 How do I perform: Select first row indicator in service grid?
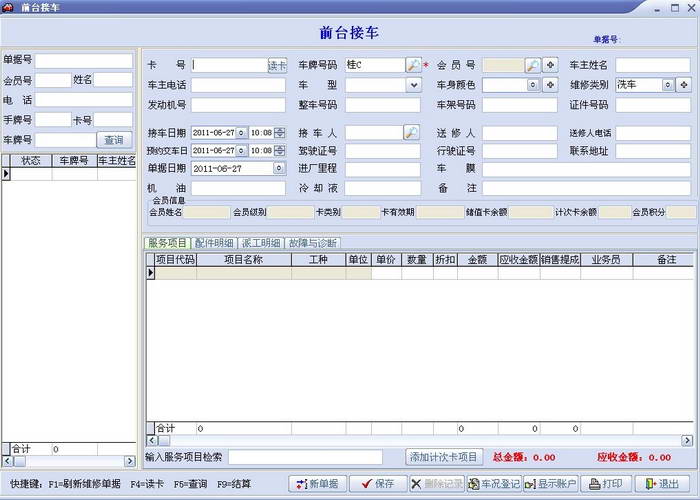(150, 273)
